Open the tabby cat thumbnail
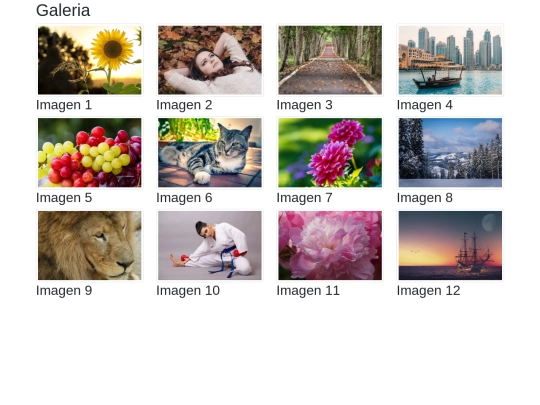 pos(210,153)
